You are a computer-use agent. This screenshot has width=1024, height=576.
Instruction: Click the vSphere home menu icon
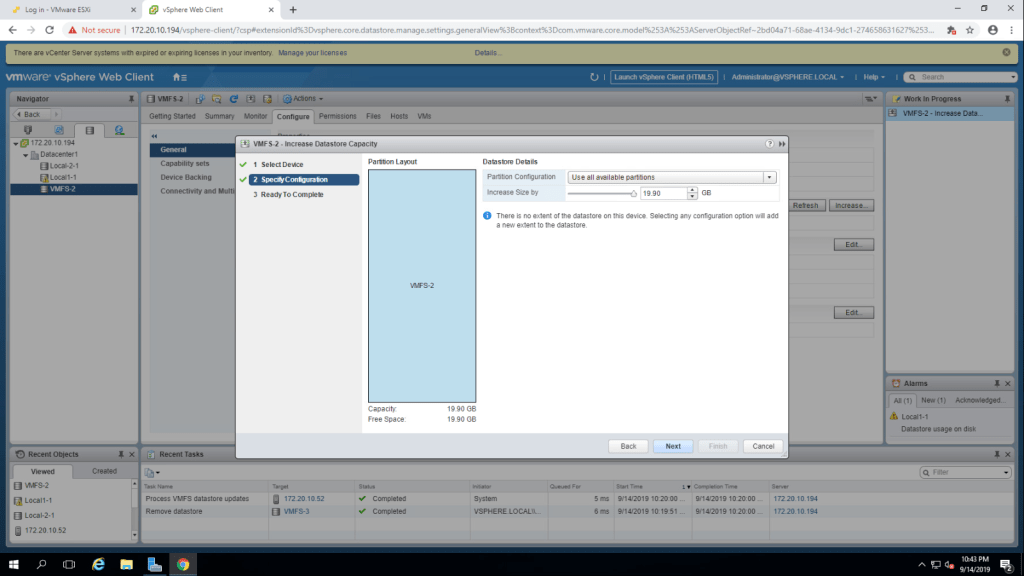coord(179,77)
